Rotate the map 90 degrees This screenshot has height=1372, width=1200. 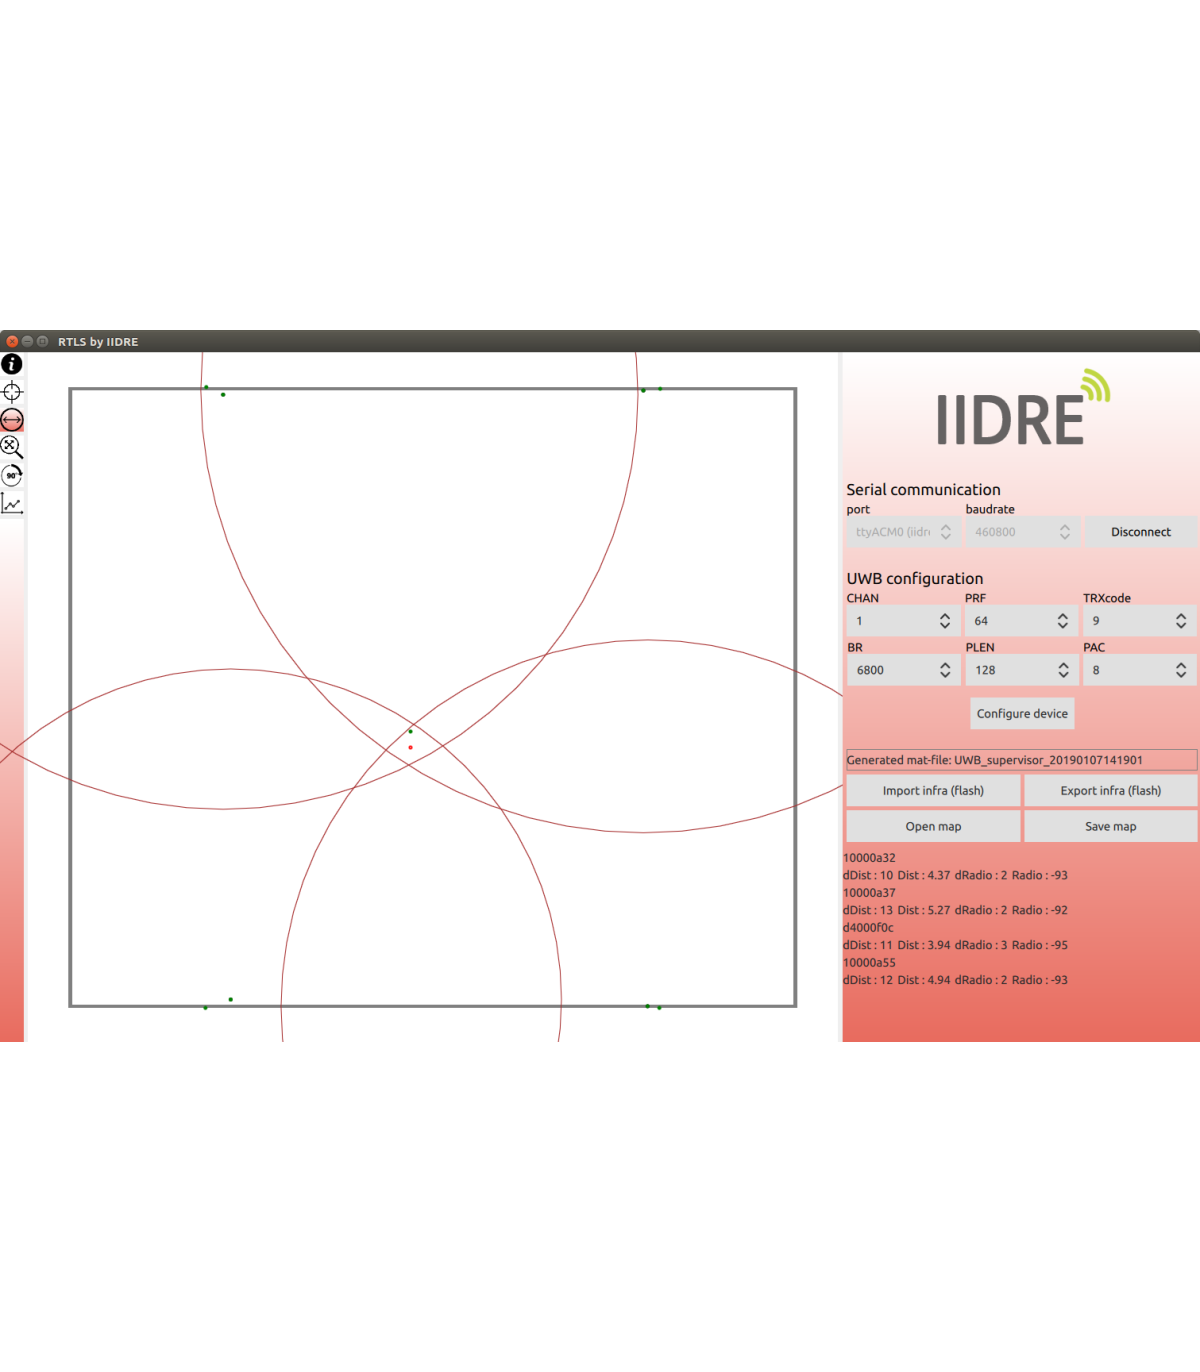pyautogui.click(x=12, y=475)
